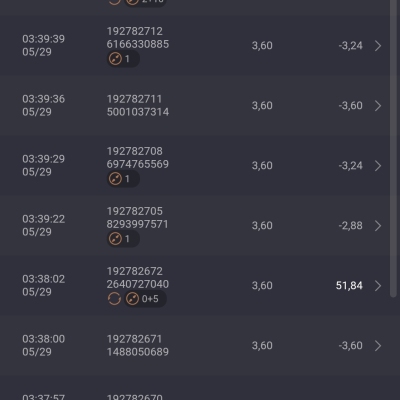This screenshot has height=400, width=400.
Task: Expand row with ID 192782711
Action: coord(378,106)
